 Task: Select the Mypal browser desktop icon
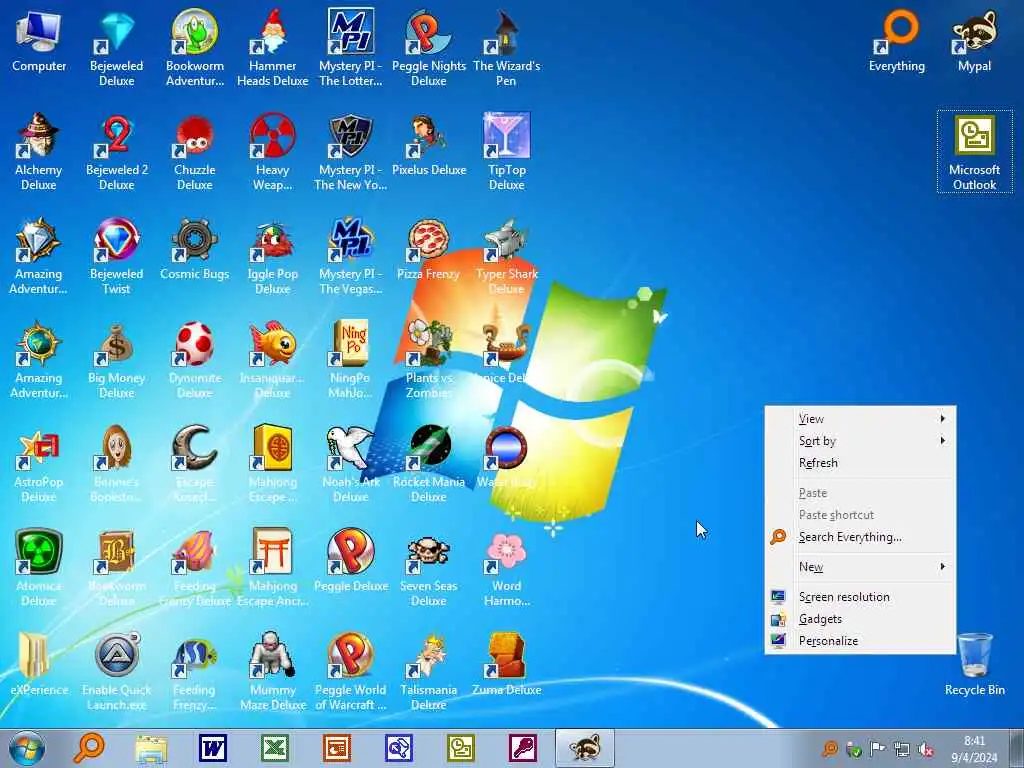tap(974, 41)
